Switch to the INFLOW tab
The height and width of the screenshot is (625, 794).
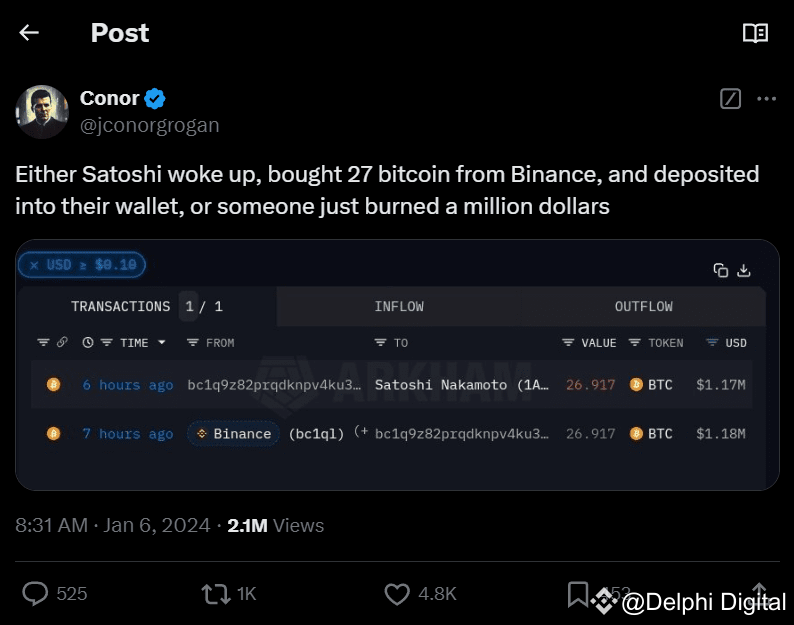pyautogui.click(x=399, y=306)
